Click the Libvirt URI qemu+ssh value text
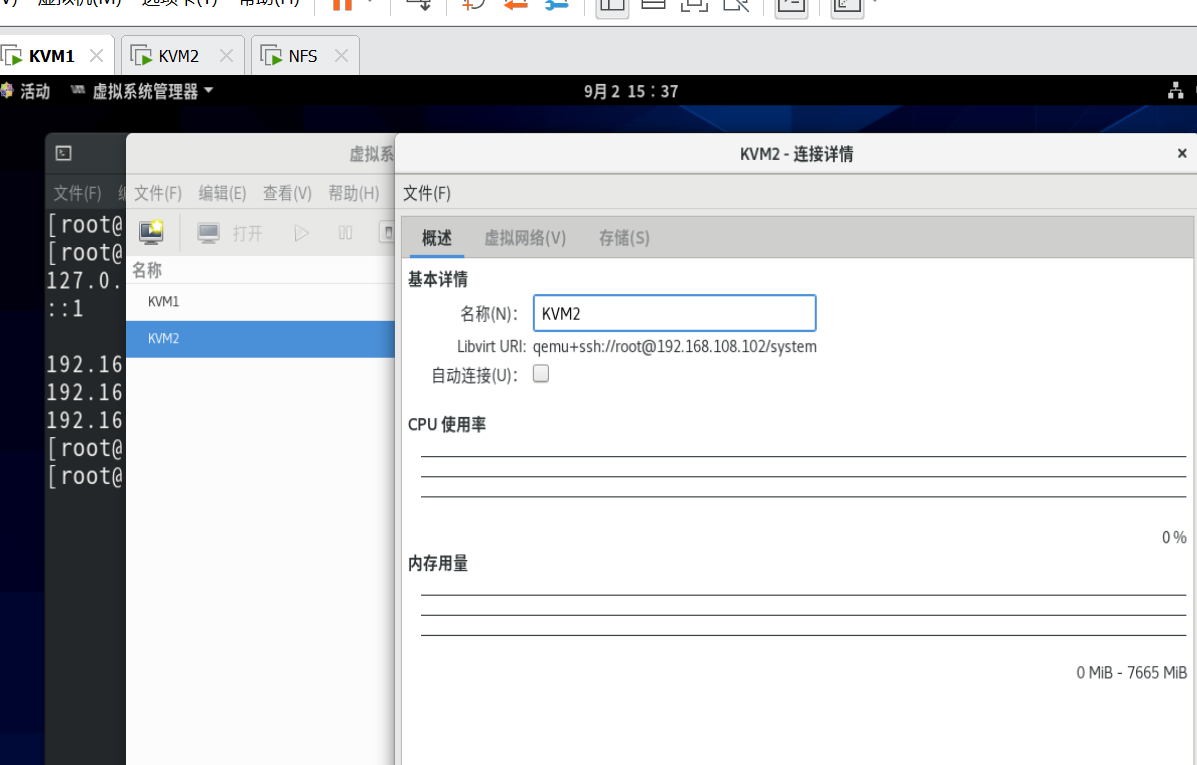Image resolution: width=1197 pixels, height=765 pixels. (x=675, y=347)
